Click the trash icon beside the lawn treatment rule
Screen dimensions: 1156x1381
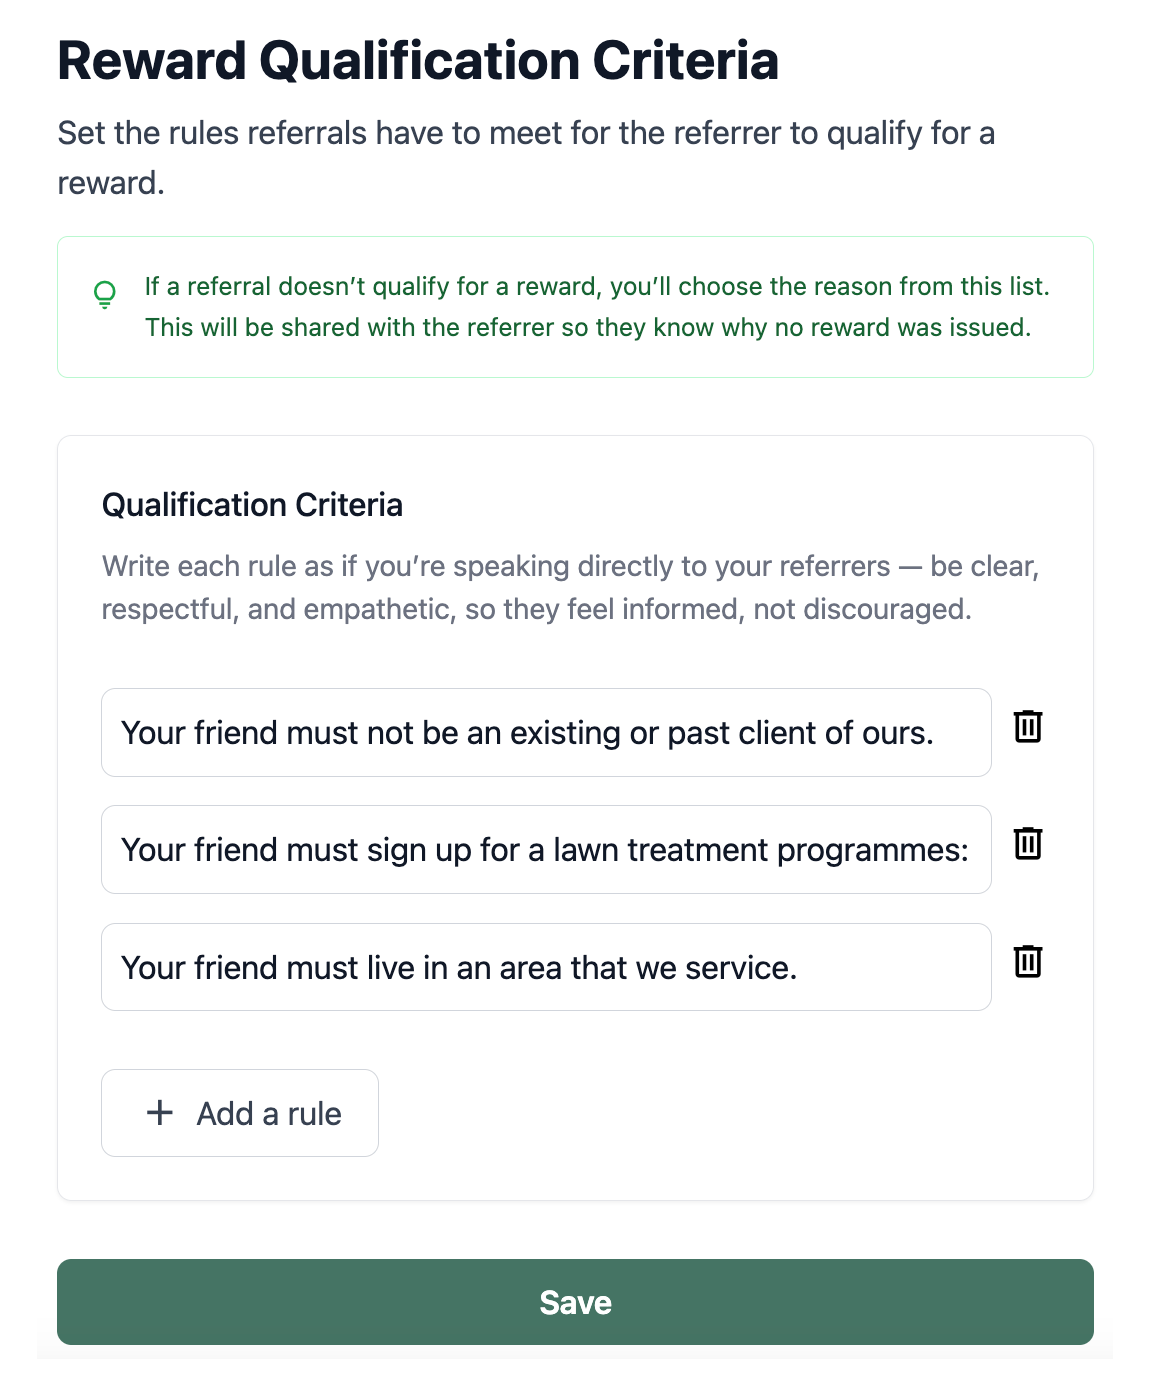tap(1029, 845)
